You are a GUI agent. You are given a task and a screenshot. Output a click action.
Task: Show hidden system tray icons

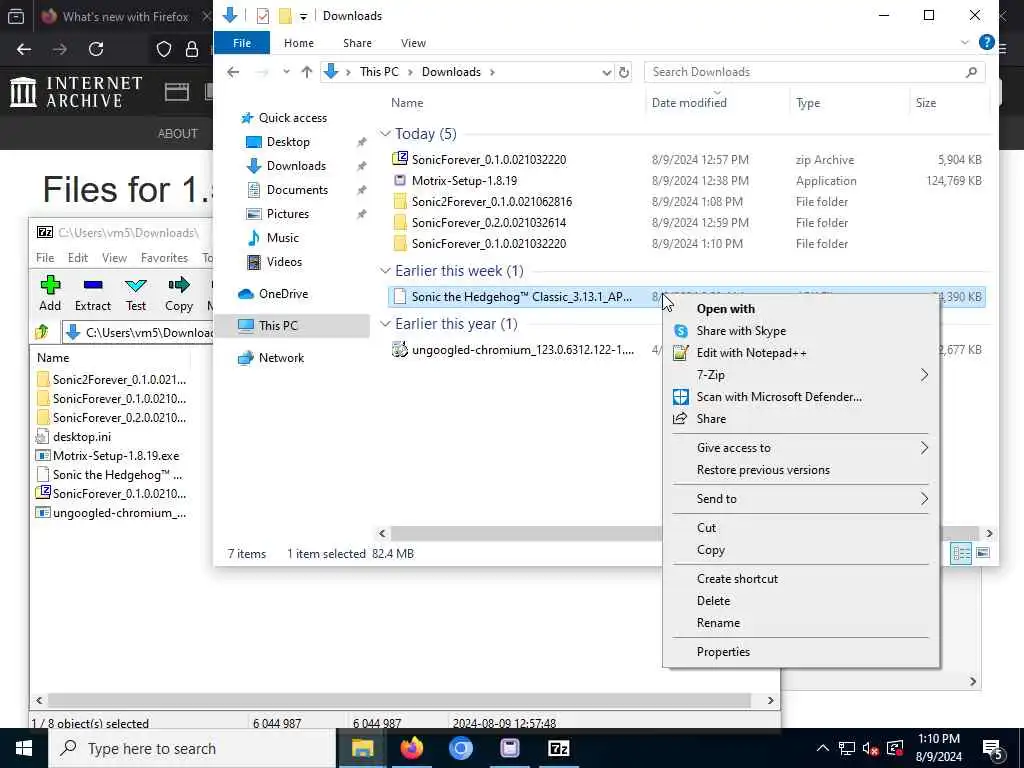click(x=822, y=748)
